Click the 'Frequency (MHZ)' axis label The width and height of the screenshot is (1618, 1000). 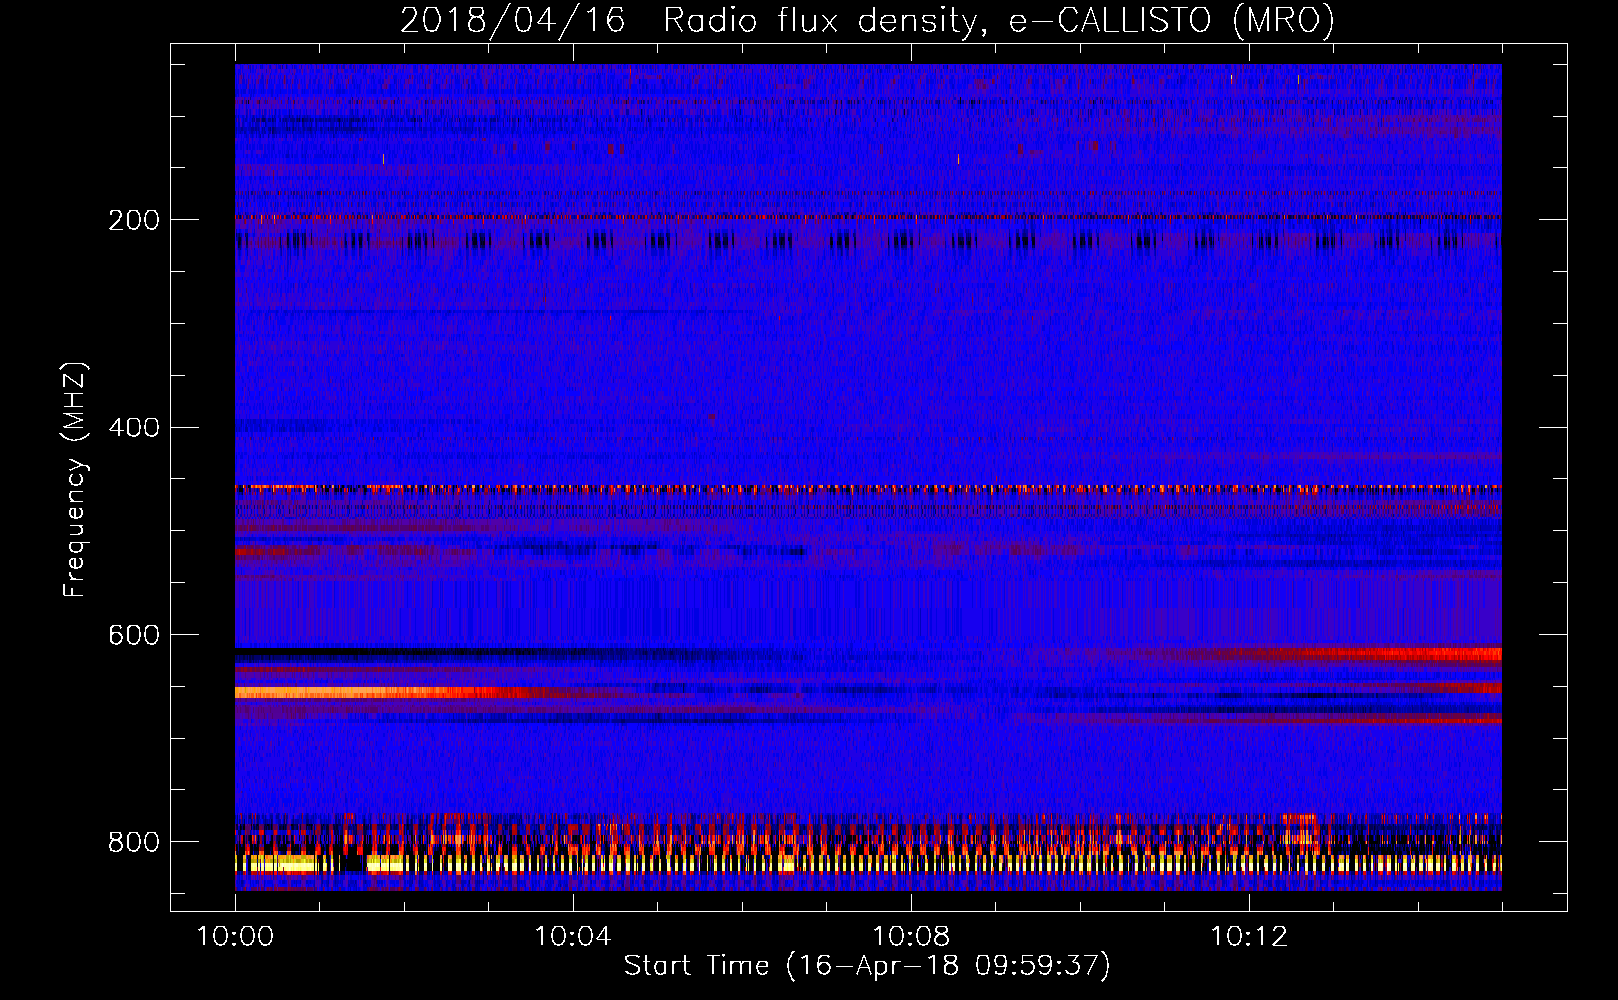click(x=74, y=479)
